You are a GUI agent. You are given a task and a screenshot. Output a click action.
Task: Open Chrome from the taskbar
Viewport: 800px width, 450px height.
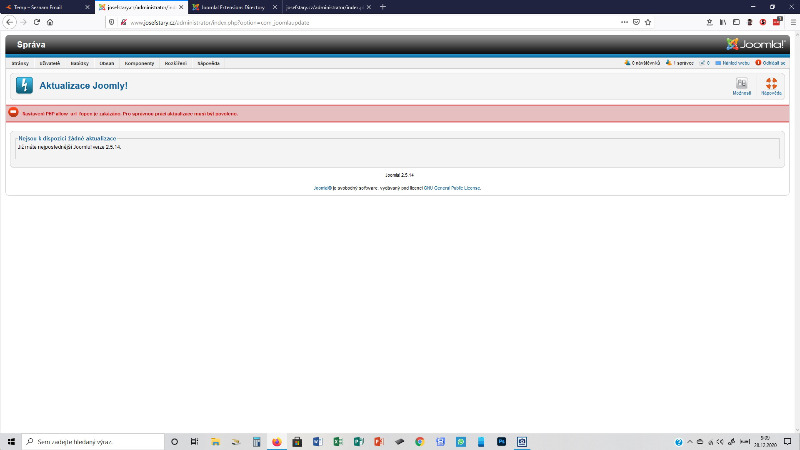coord(419,441)
